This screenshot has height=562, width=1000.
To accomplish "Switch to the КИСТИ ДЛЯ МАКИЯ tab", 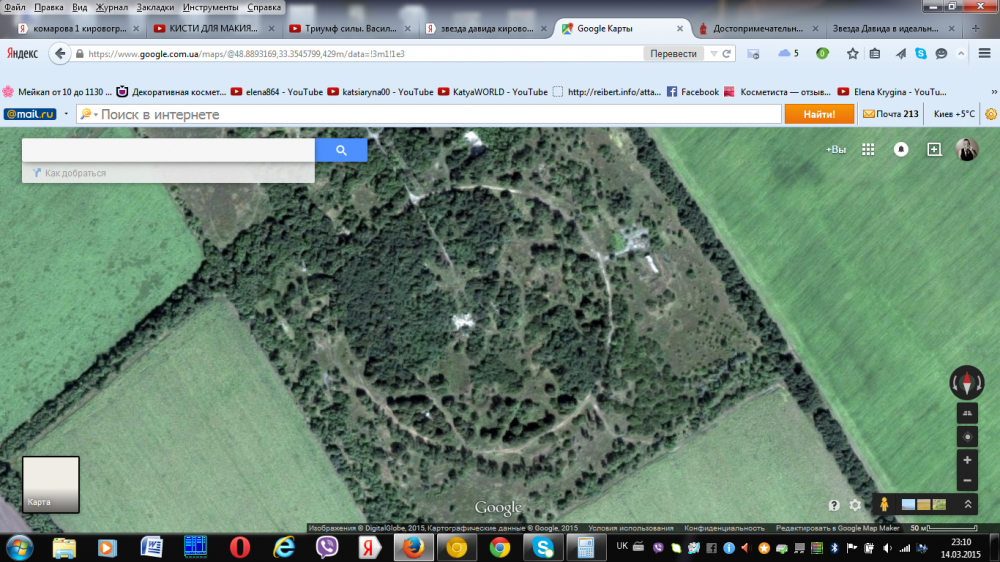I will (x=214, y=29).
